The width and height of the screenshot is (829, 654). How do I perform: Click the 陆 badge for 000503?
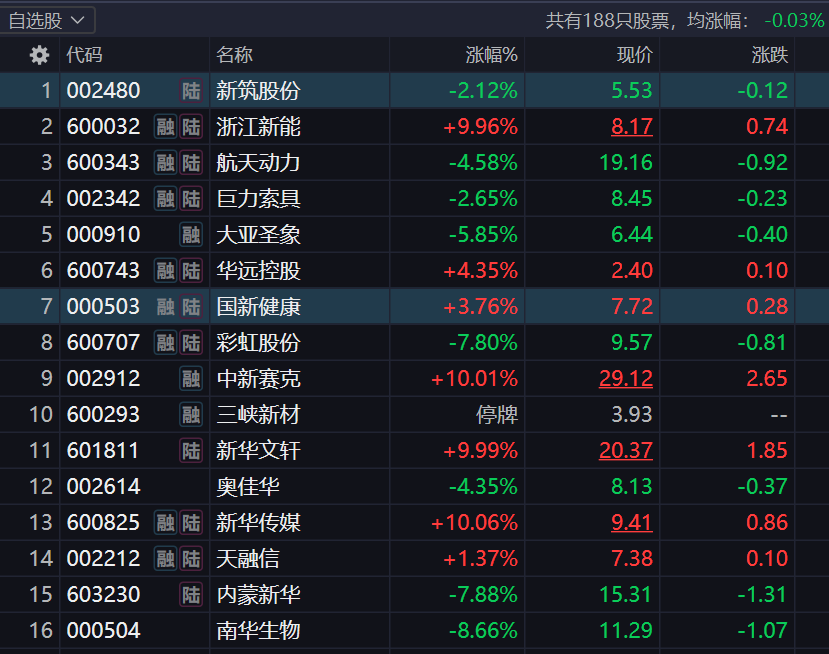191,307
